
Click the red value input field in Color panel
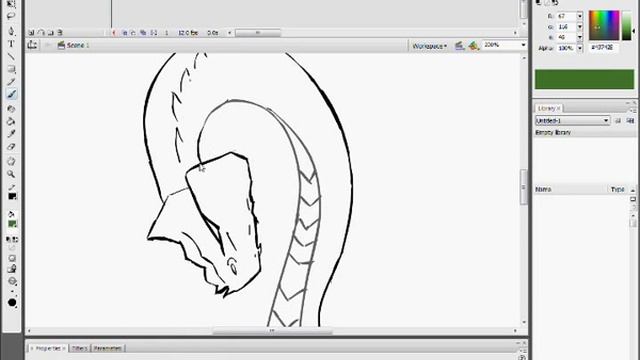coord(566,16)
